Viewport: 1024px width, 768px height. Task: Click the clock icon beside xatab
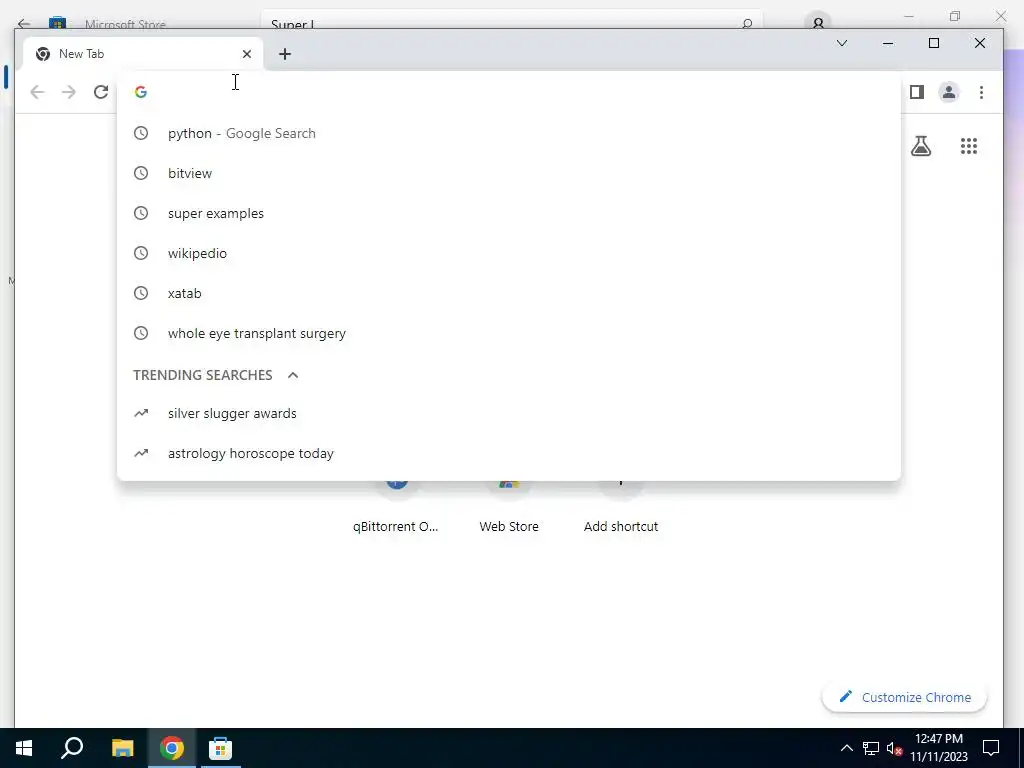tap(140, 293)
